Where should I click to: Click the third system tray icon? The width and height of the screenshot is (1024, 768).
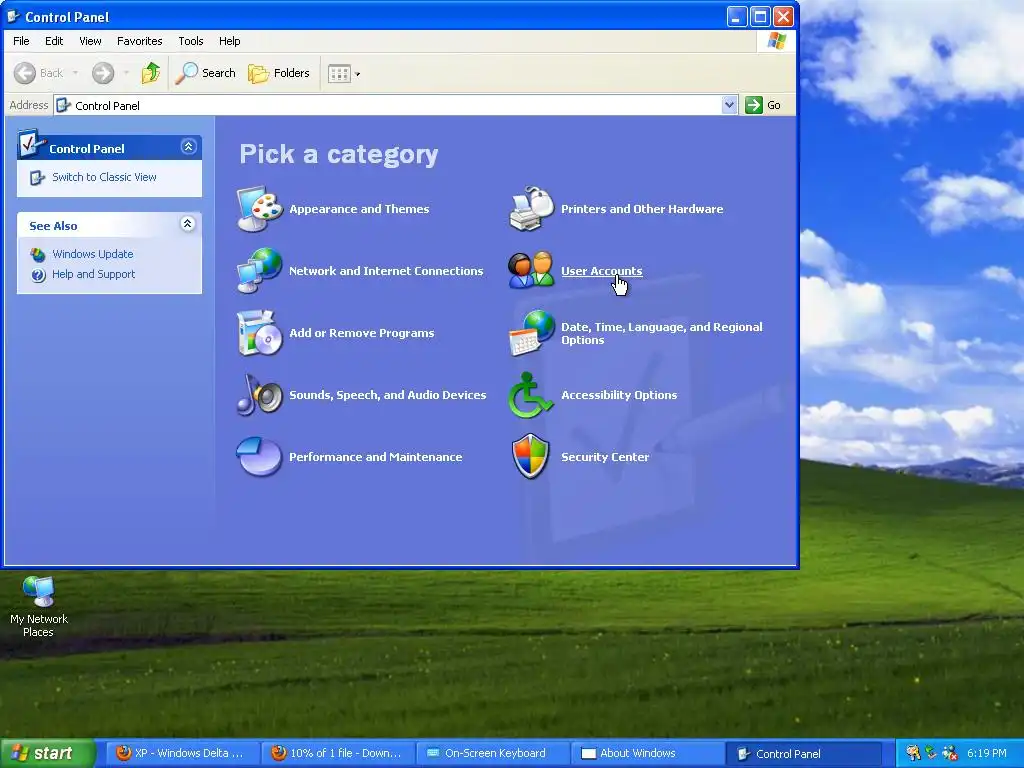coord(950,753)
